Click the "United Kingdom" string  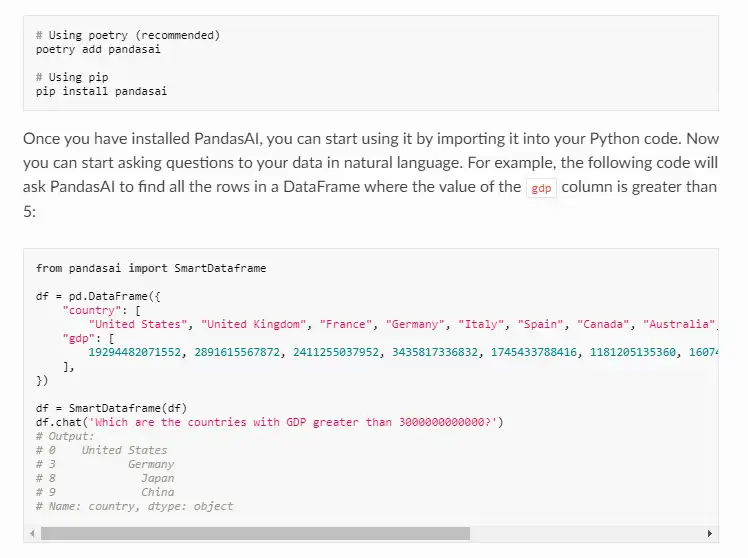[x=253, y=324]
